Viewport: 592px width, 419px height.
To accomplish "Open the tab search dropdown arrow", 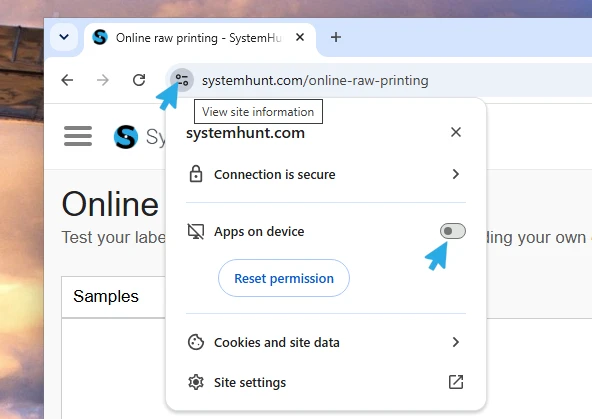I will coord(64,37).
